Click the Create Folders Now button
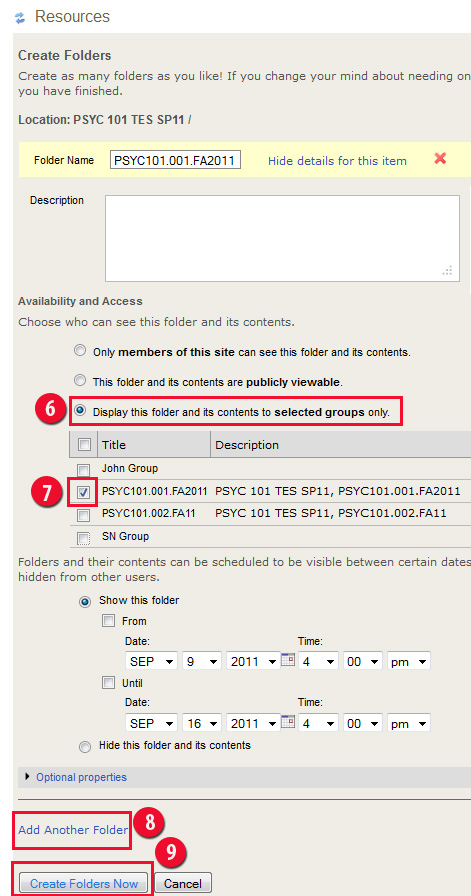The height and width of the screenshot is (896, 471). [x=84, y=883]
